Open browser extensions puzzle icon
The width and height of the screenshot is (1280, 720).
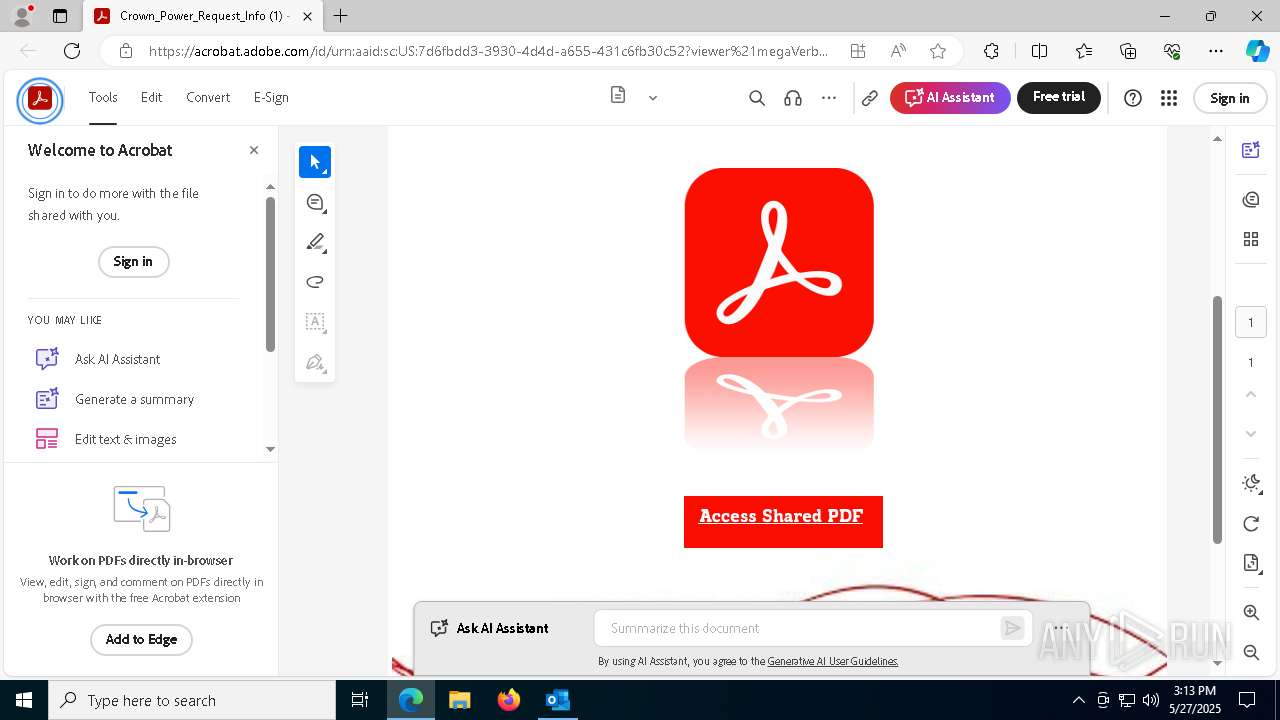coord(991,51)
